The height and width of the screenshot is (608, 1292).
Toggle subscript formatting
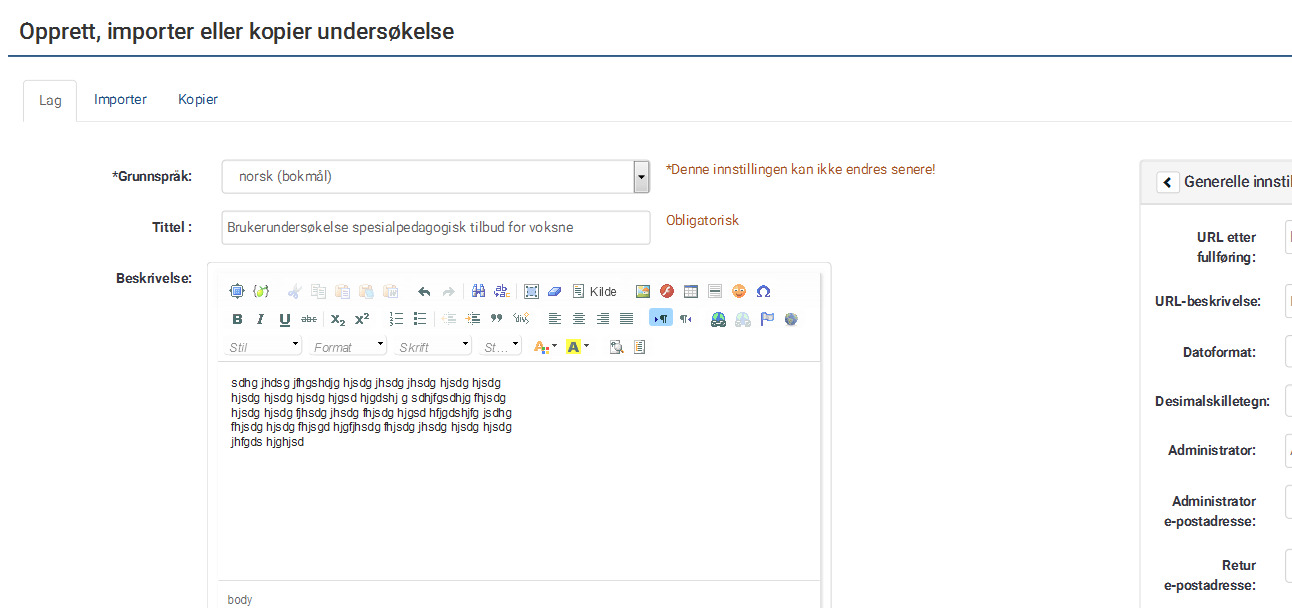click(x=338, y=319)
